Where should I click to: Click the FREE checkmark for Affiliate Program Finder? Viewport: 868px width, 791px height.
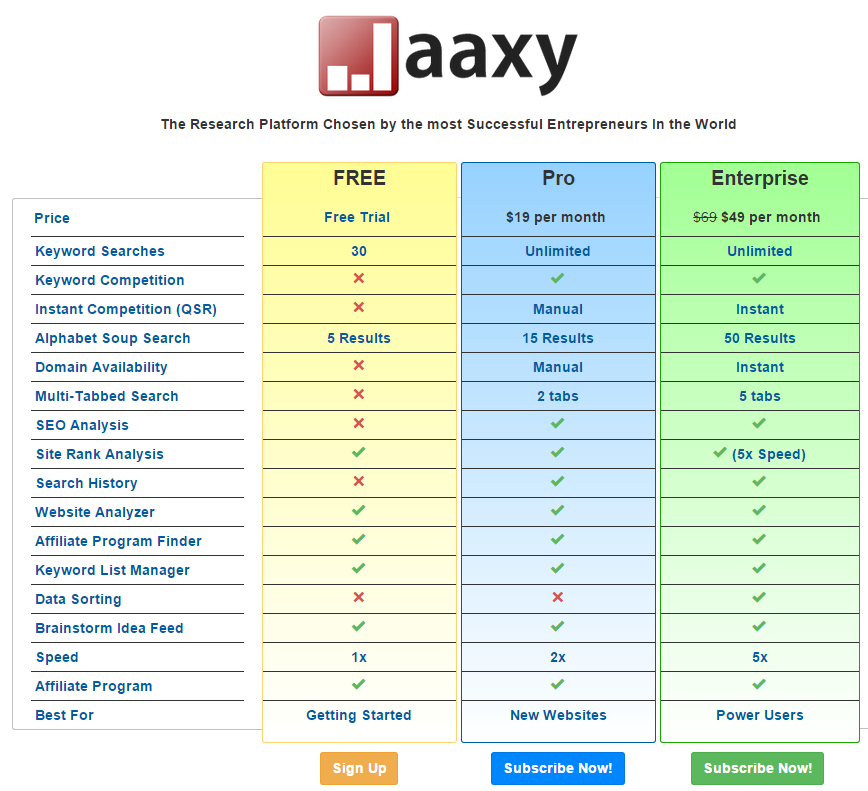359,539
